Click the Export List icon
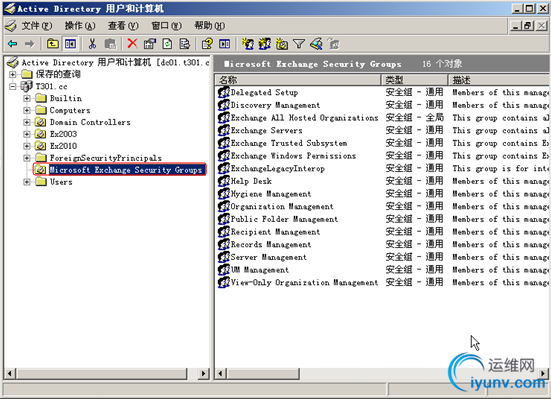This screenshot has height=399, width=551. (184, 44)
